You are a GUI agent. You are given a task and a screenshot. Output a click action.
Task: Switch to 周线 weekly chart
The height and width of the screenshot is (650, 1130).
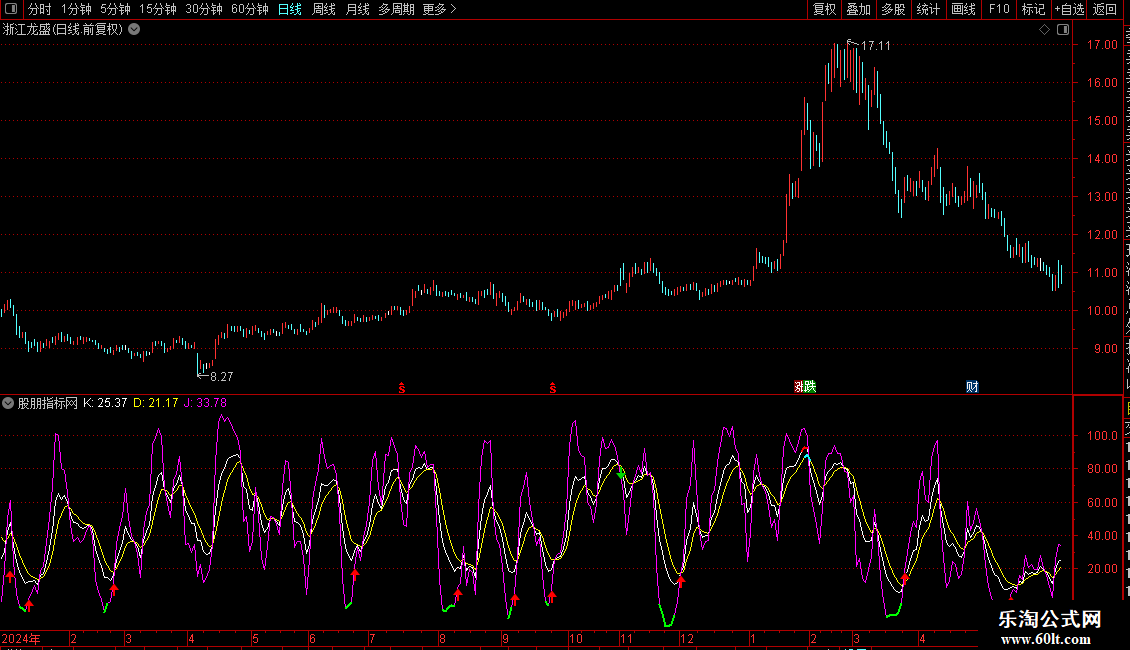click(x=324, y=9)
